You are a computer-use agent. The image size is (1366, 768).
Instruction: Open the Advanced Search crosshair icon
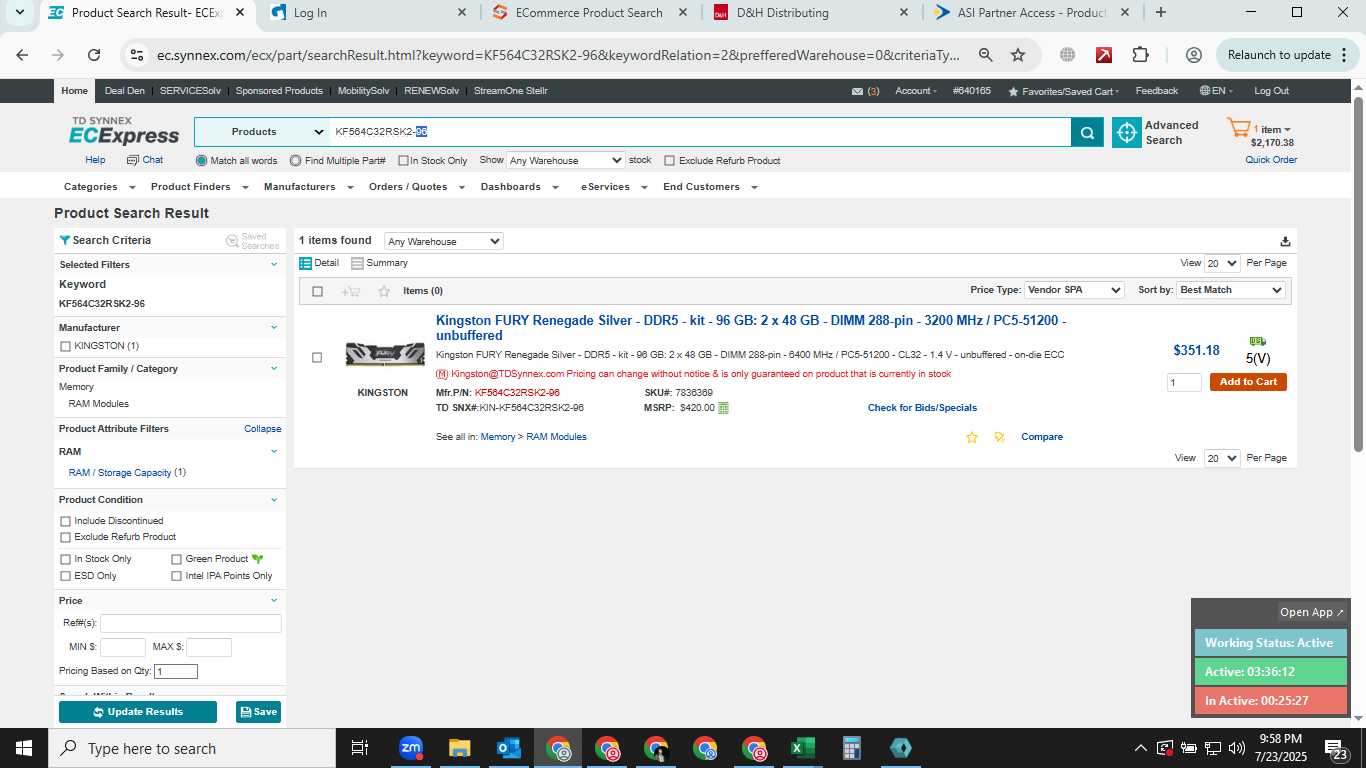[1127, 132]
